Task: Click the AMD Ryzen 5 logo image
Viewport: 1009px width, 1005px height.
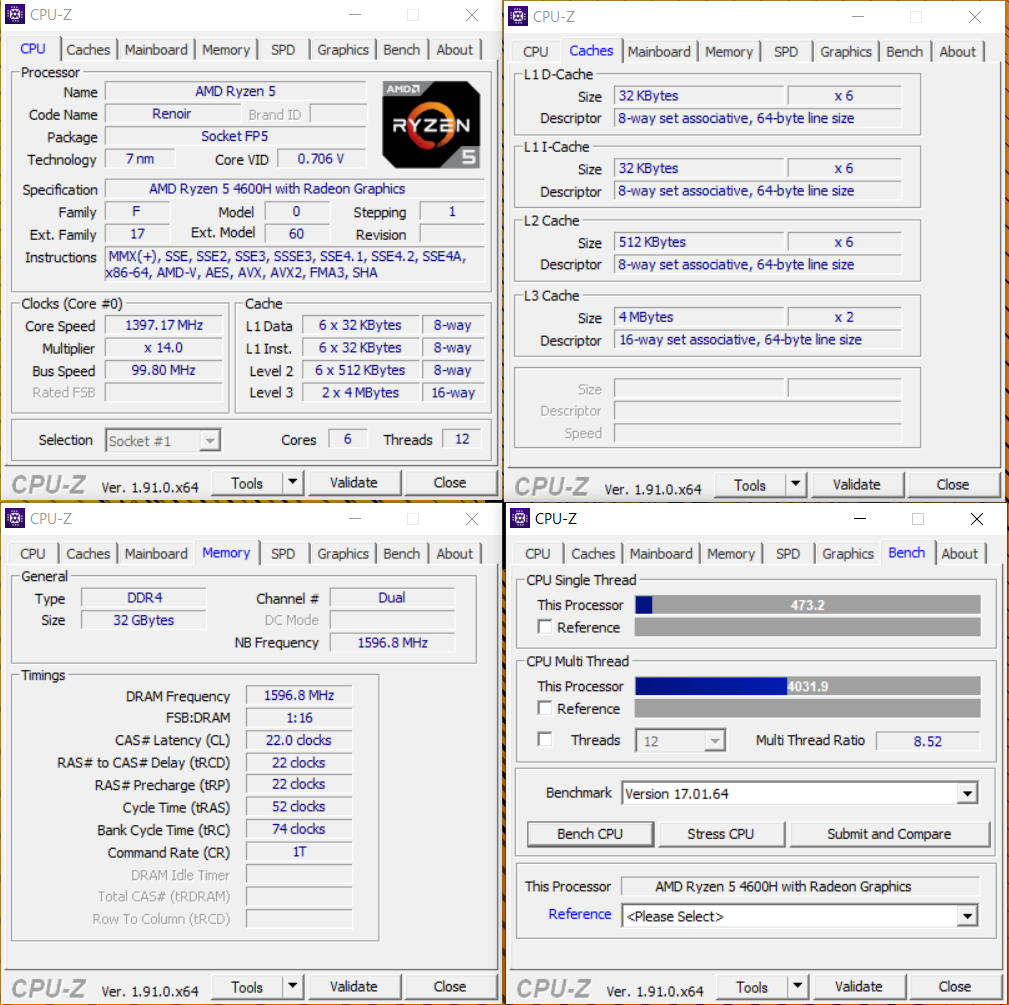Action: coord(431,124)
